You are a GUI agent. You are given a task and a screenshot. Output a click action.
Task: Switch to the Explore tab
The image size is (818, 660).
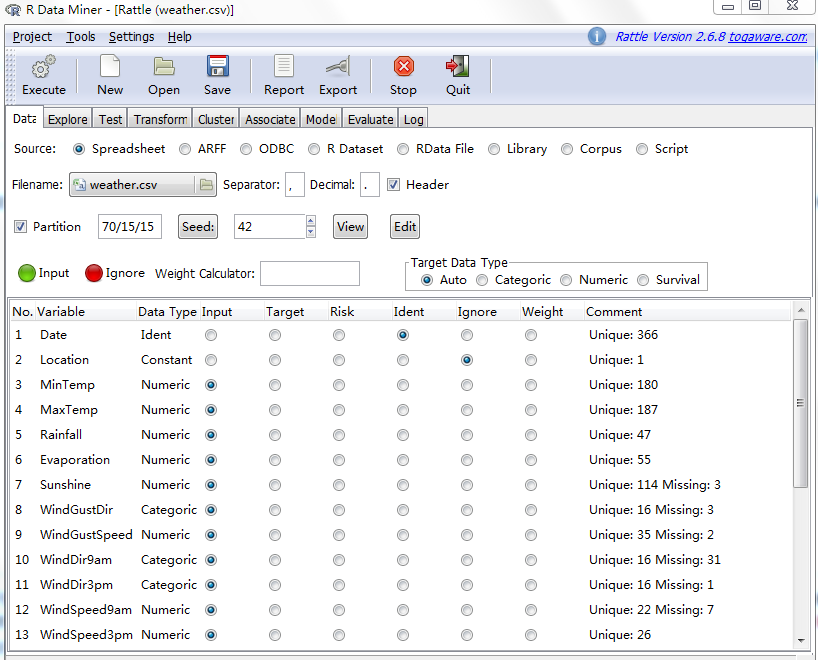68,119
